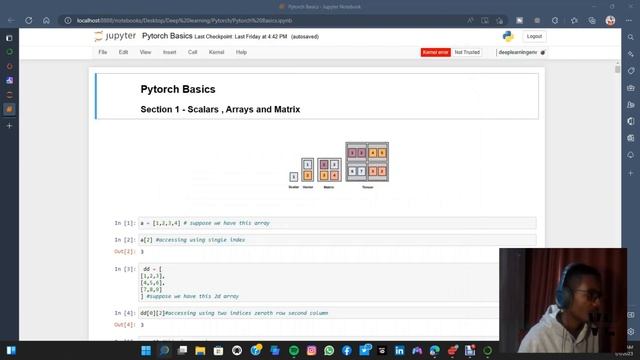This screenshot has width=640, height=360.
Task: Select the active Jupyter tab in sidebar
Action: click(9, 109)
